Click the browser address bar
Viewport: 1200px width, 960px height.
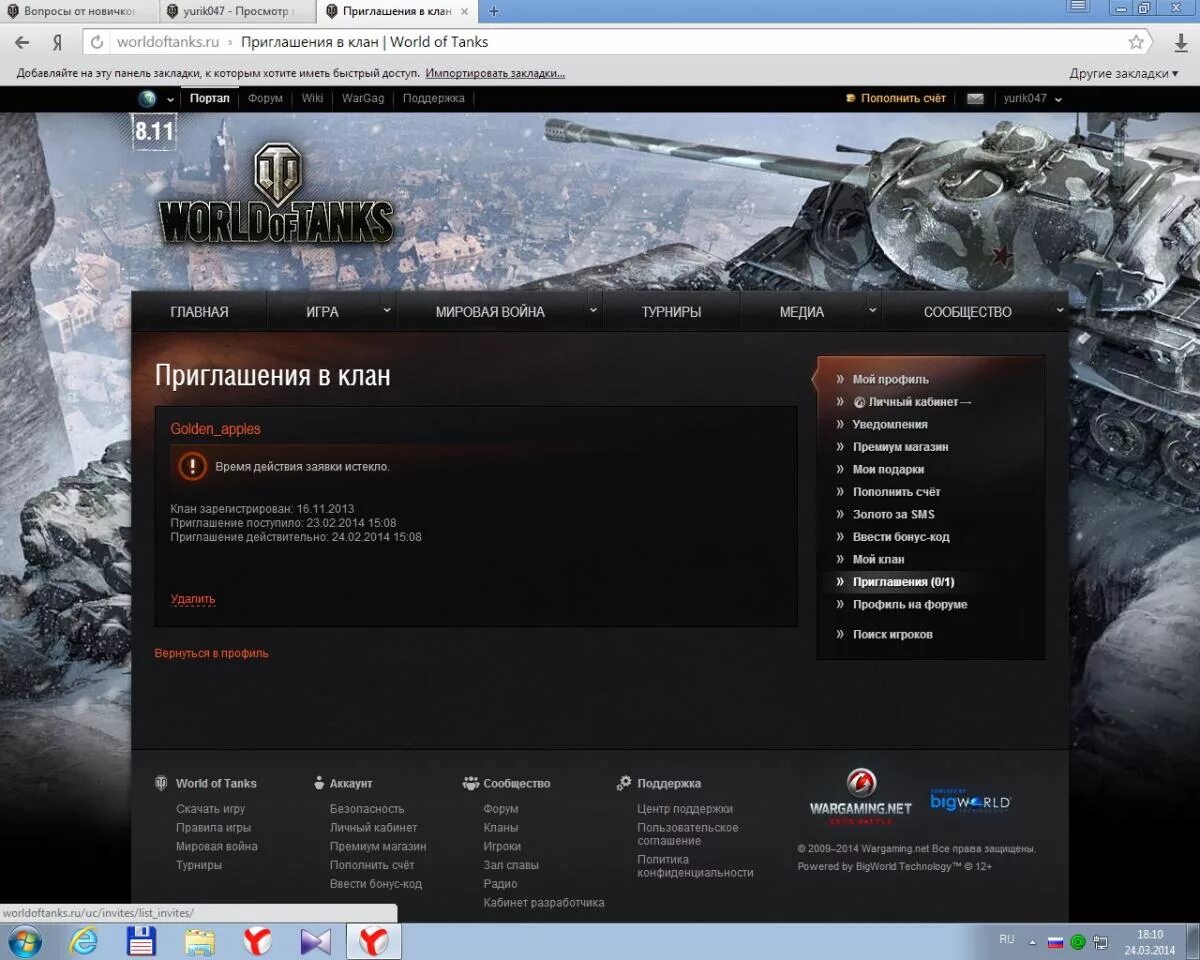(x=617, y=42)
